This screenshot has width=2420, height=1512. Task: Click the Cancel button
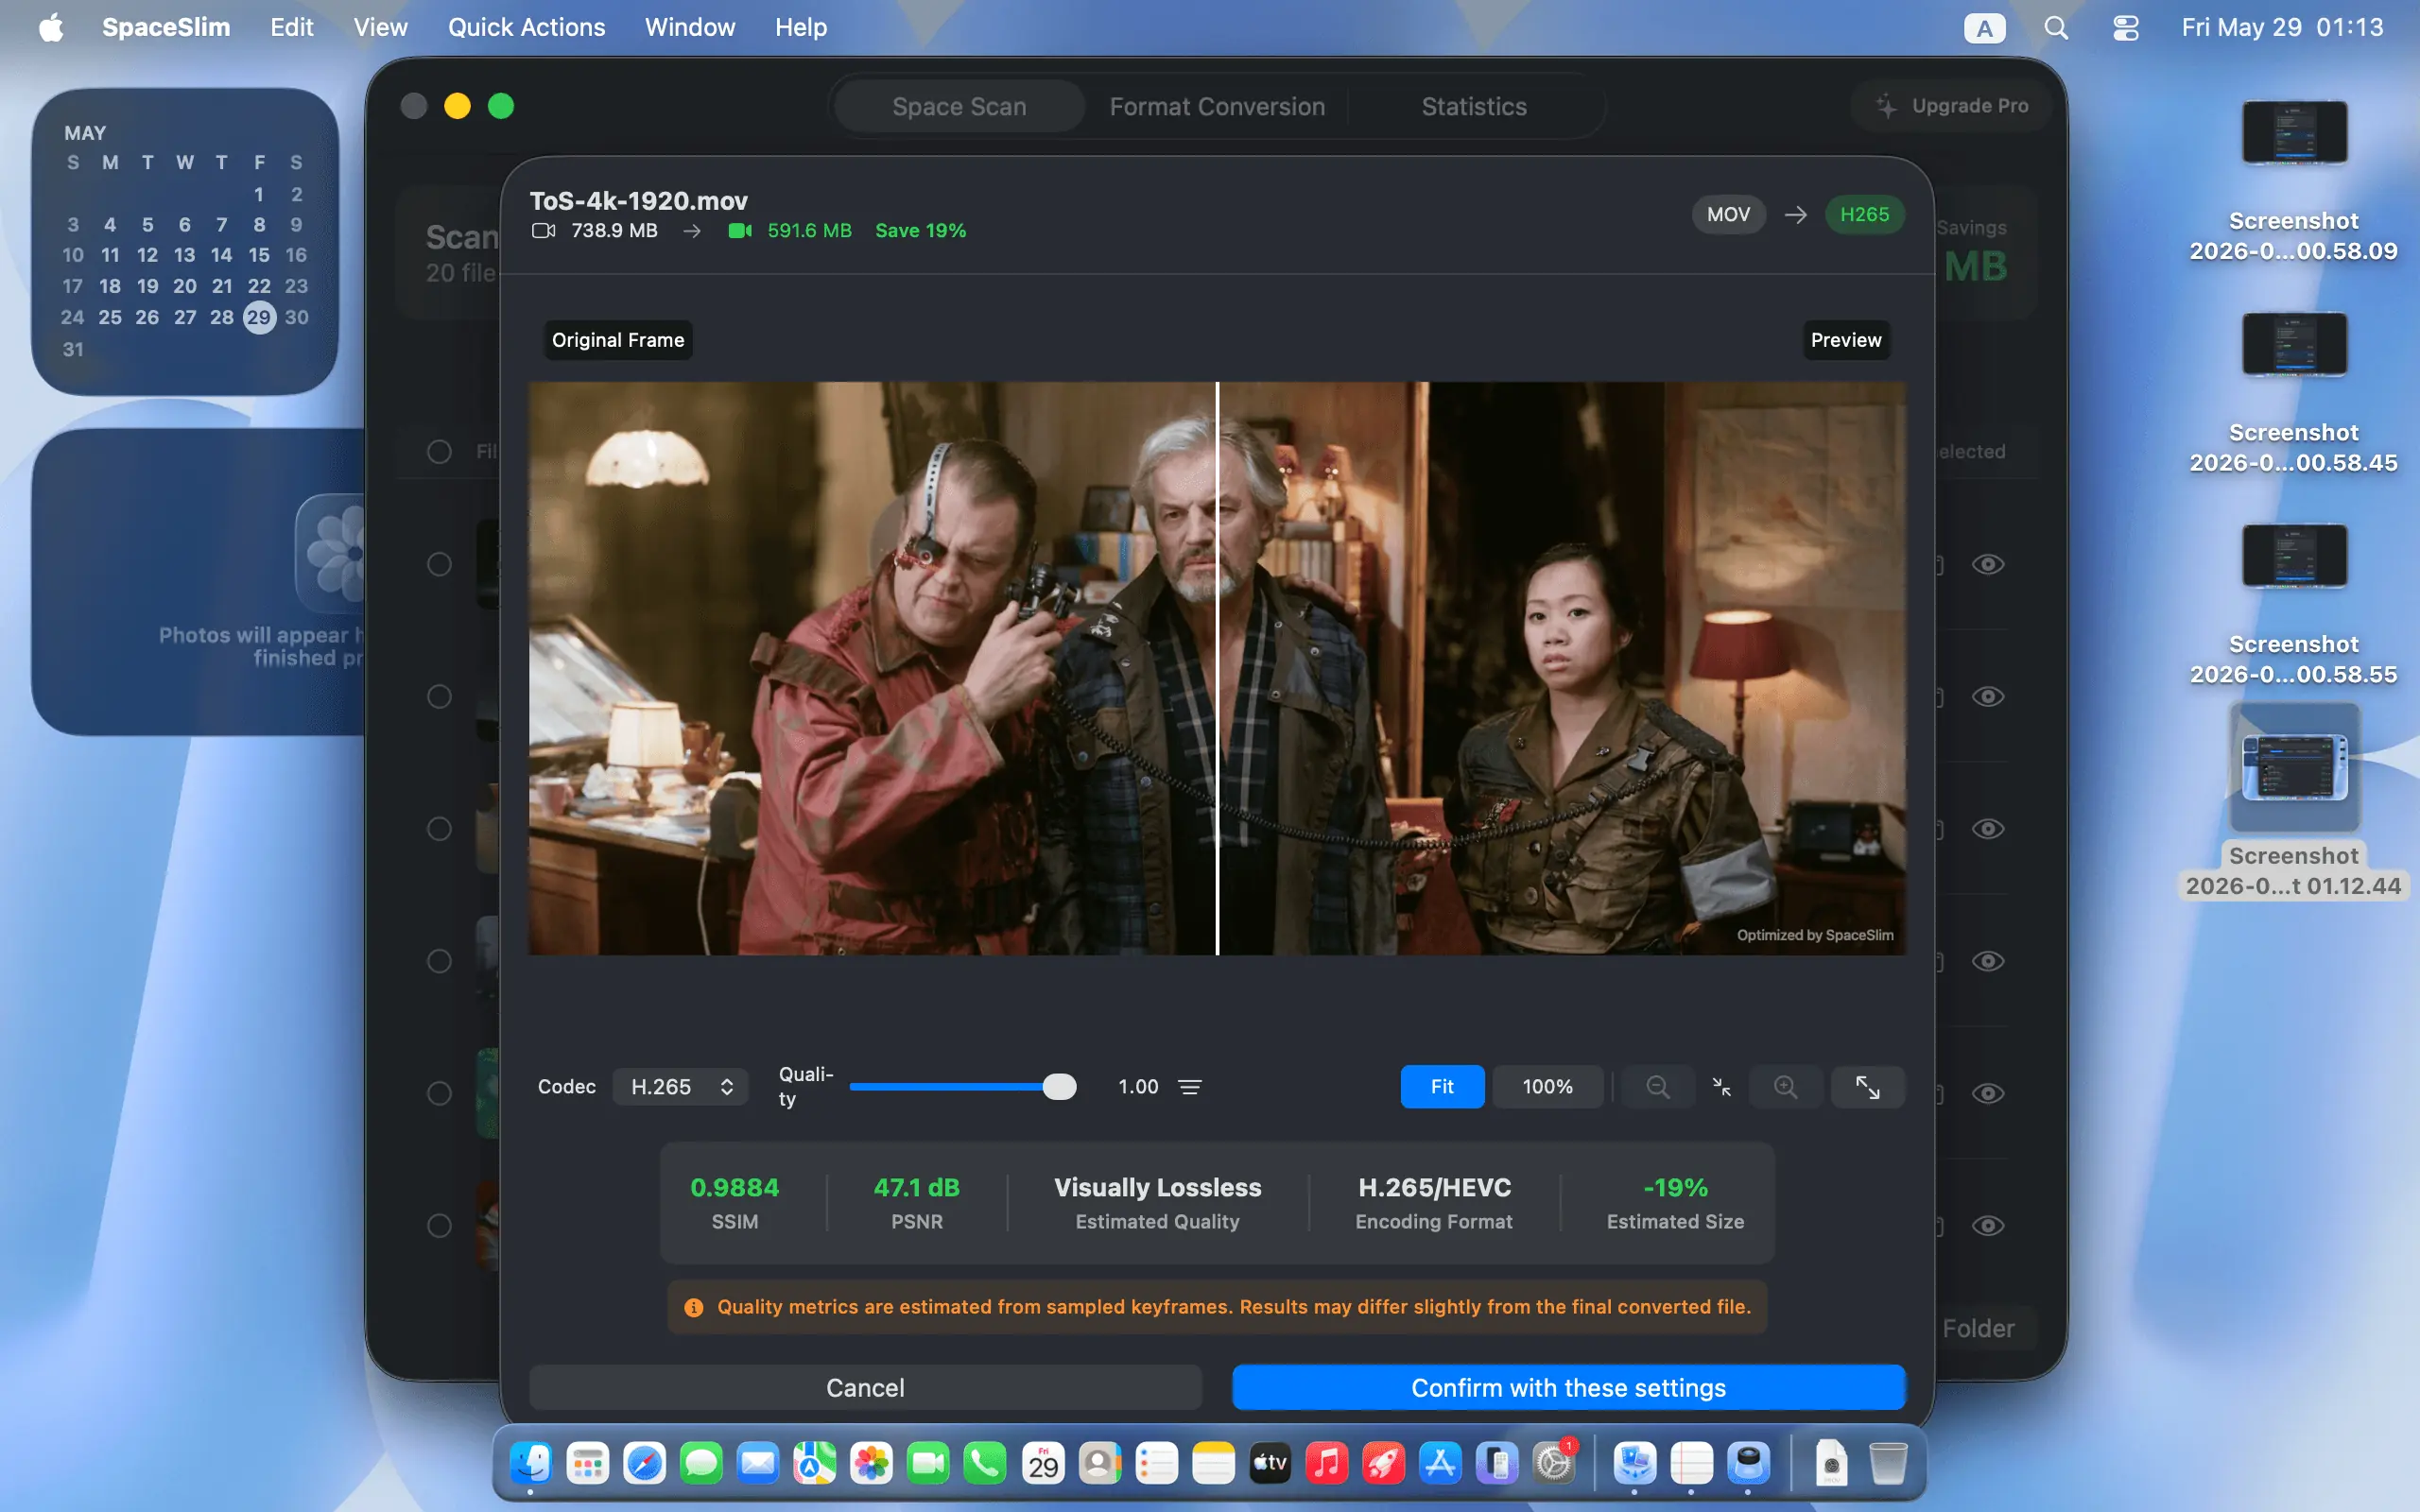(865, 1387)
